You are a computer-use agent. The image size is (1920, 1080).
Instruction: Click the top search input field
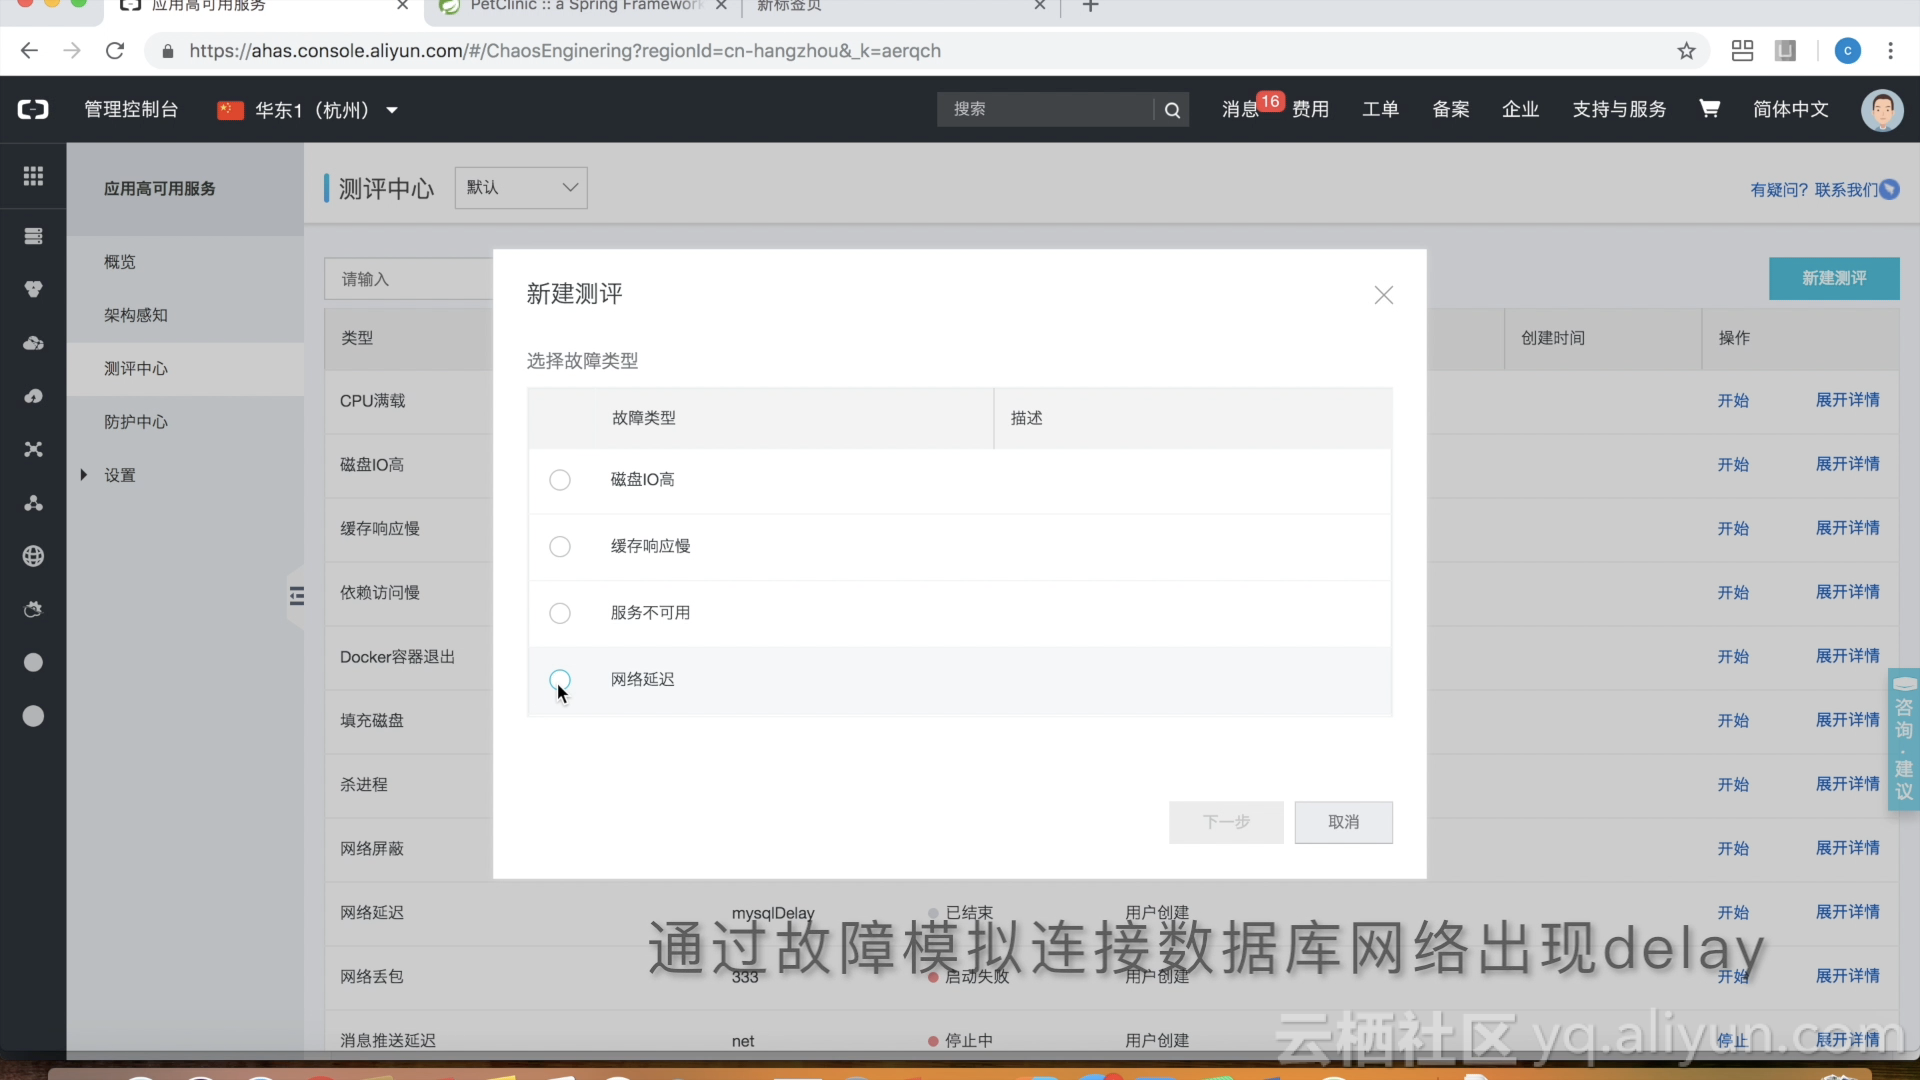(1045, 109)
